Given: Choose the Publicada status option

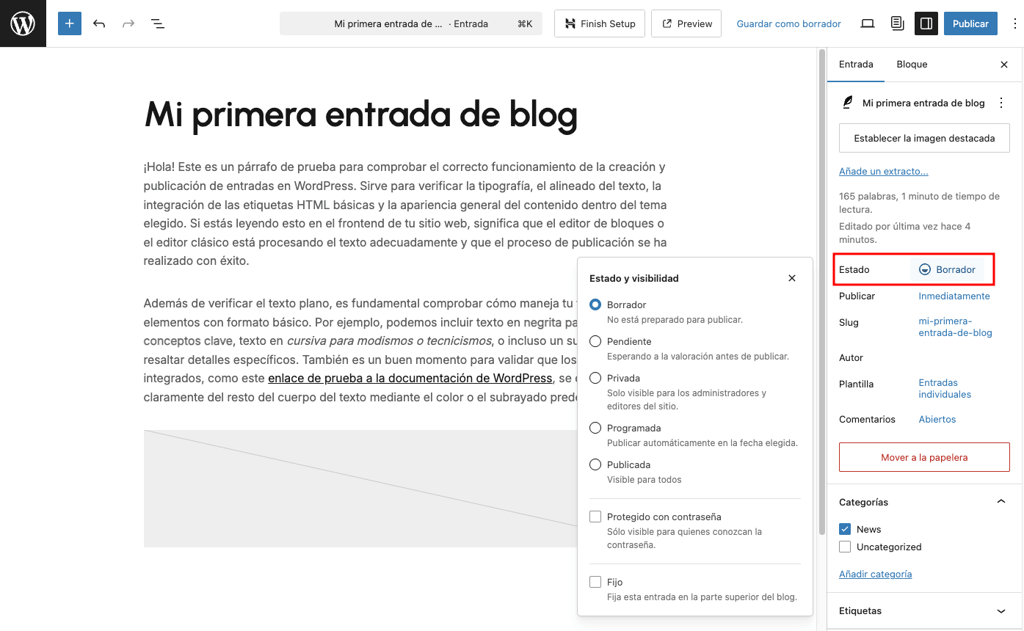Looking at the screenshot, I should [595, 464].
